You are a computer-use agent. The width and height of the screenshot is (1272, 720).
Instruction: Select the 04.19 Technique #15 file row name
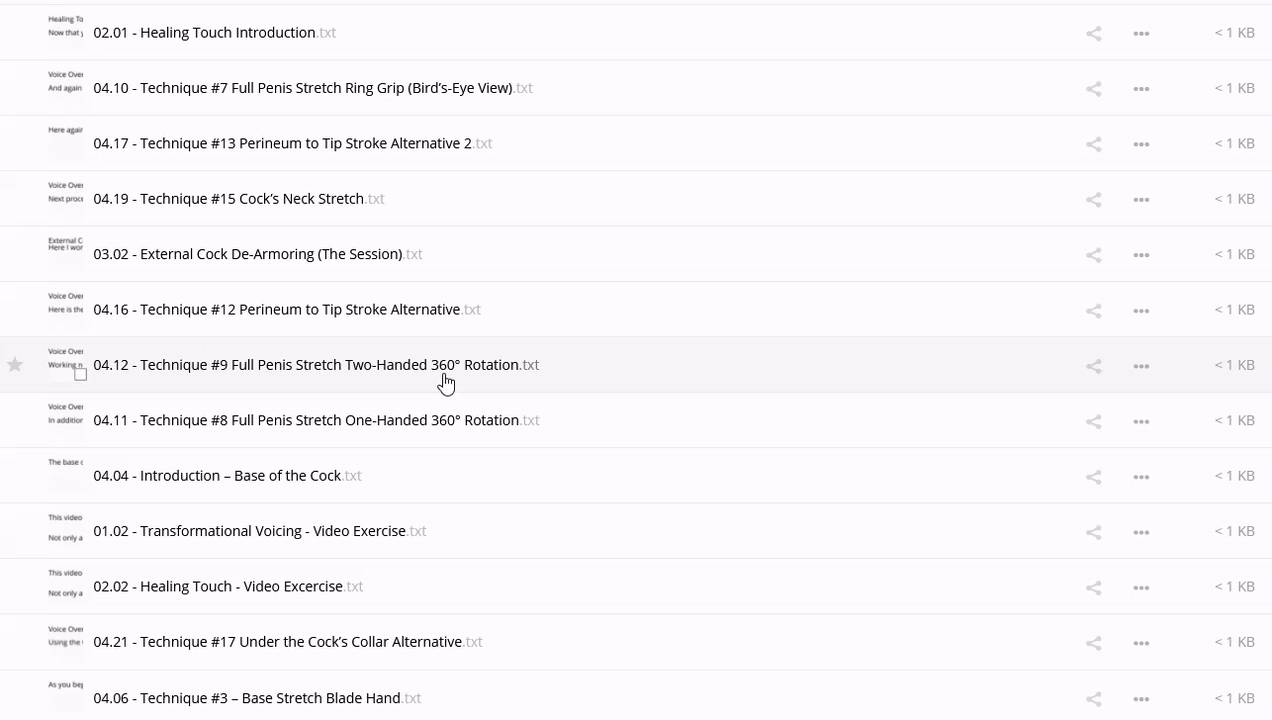(228, 198)
